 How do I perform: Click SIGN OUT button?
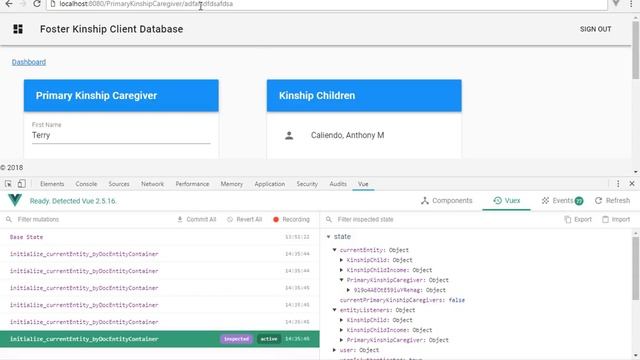pos(596,29)
